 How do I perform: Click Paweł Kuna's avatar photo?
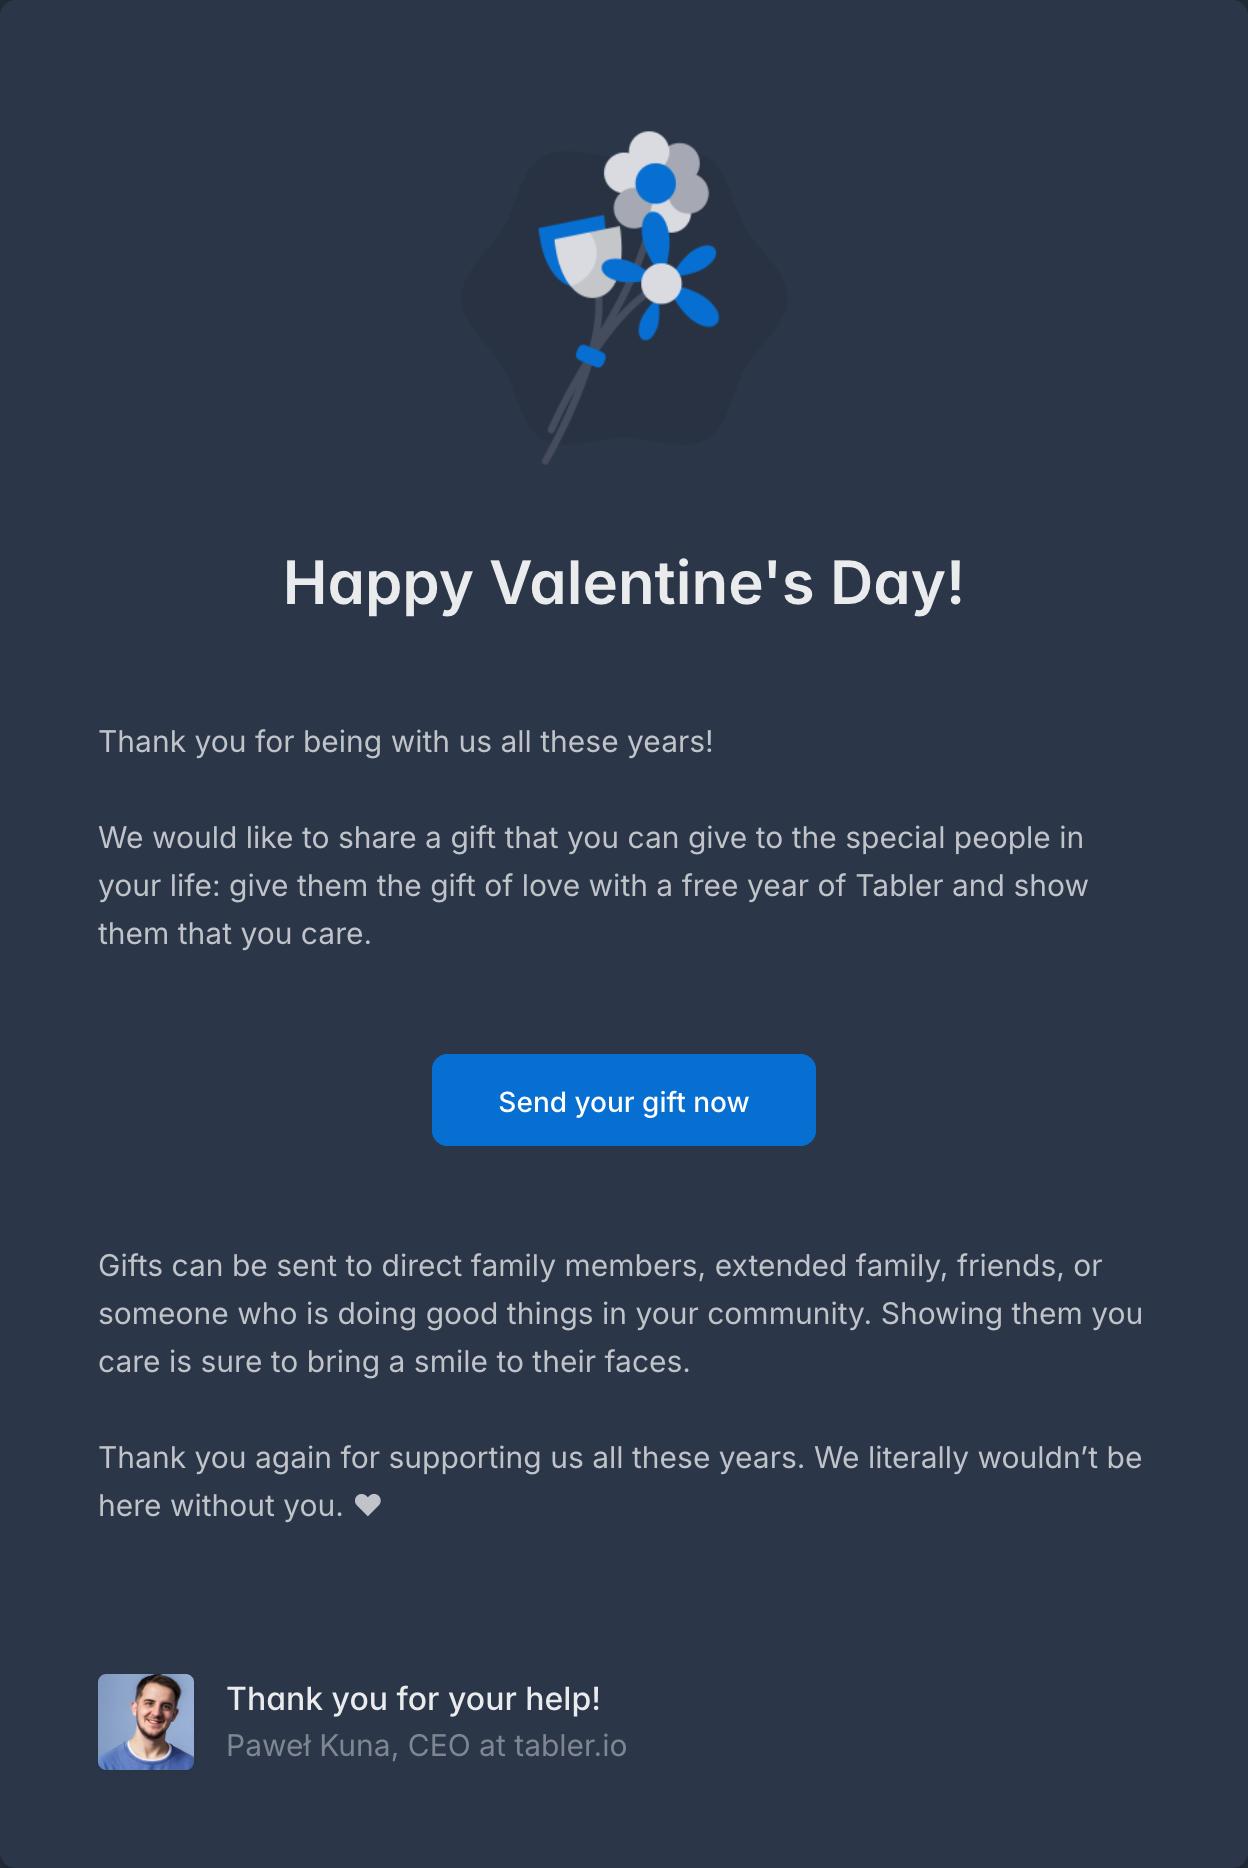point(146,1722)
